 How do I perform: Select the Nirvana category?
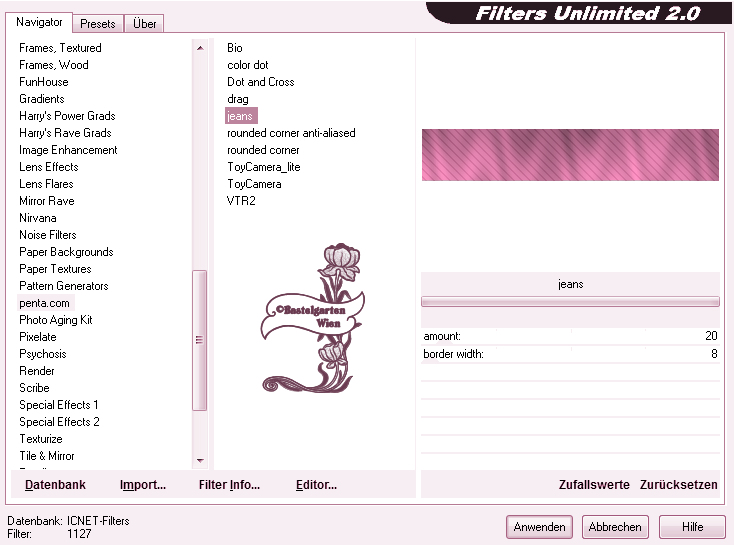pos(37,218)
